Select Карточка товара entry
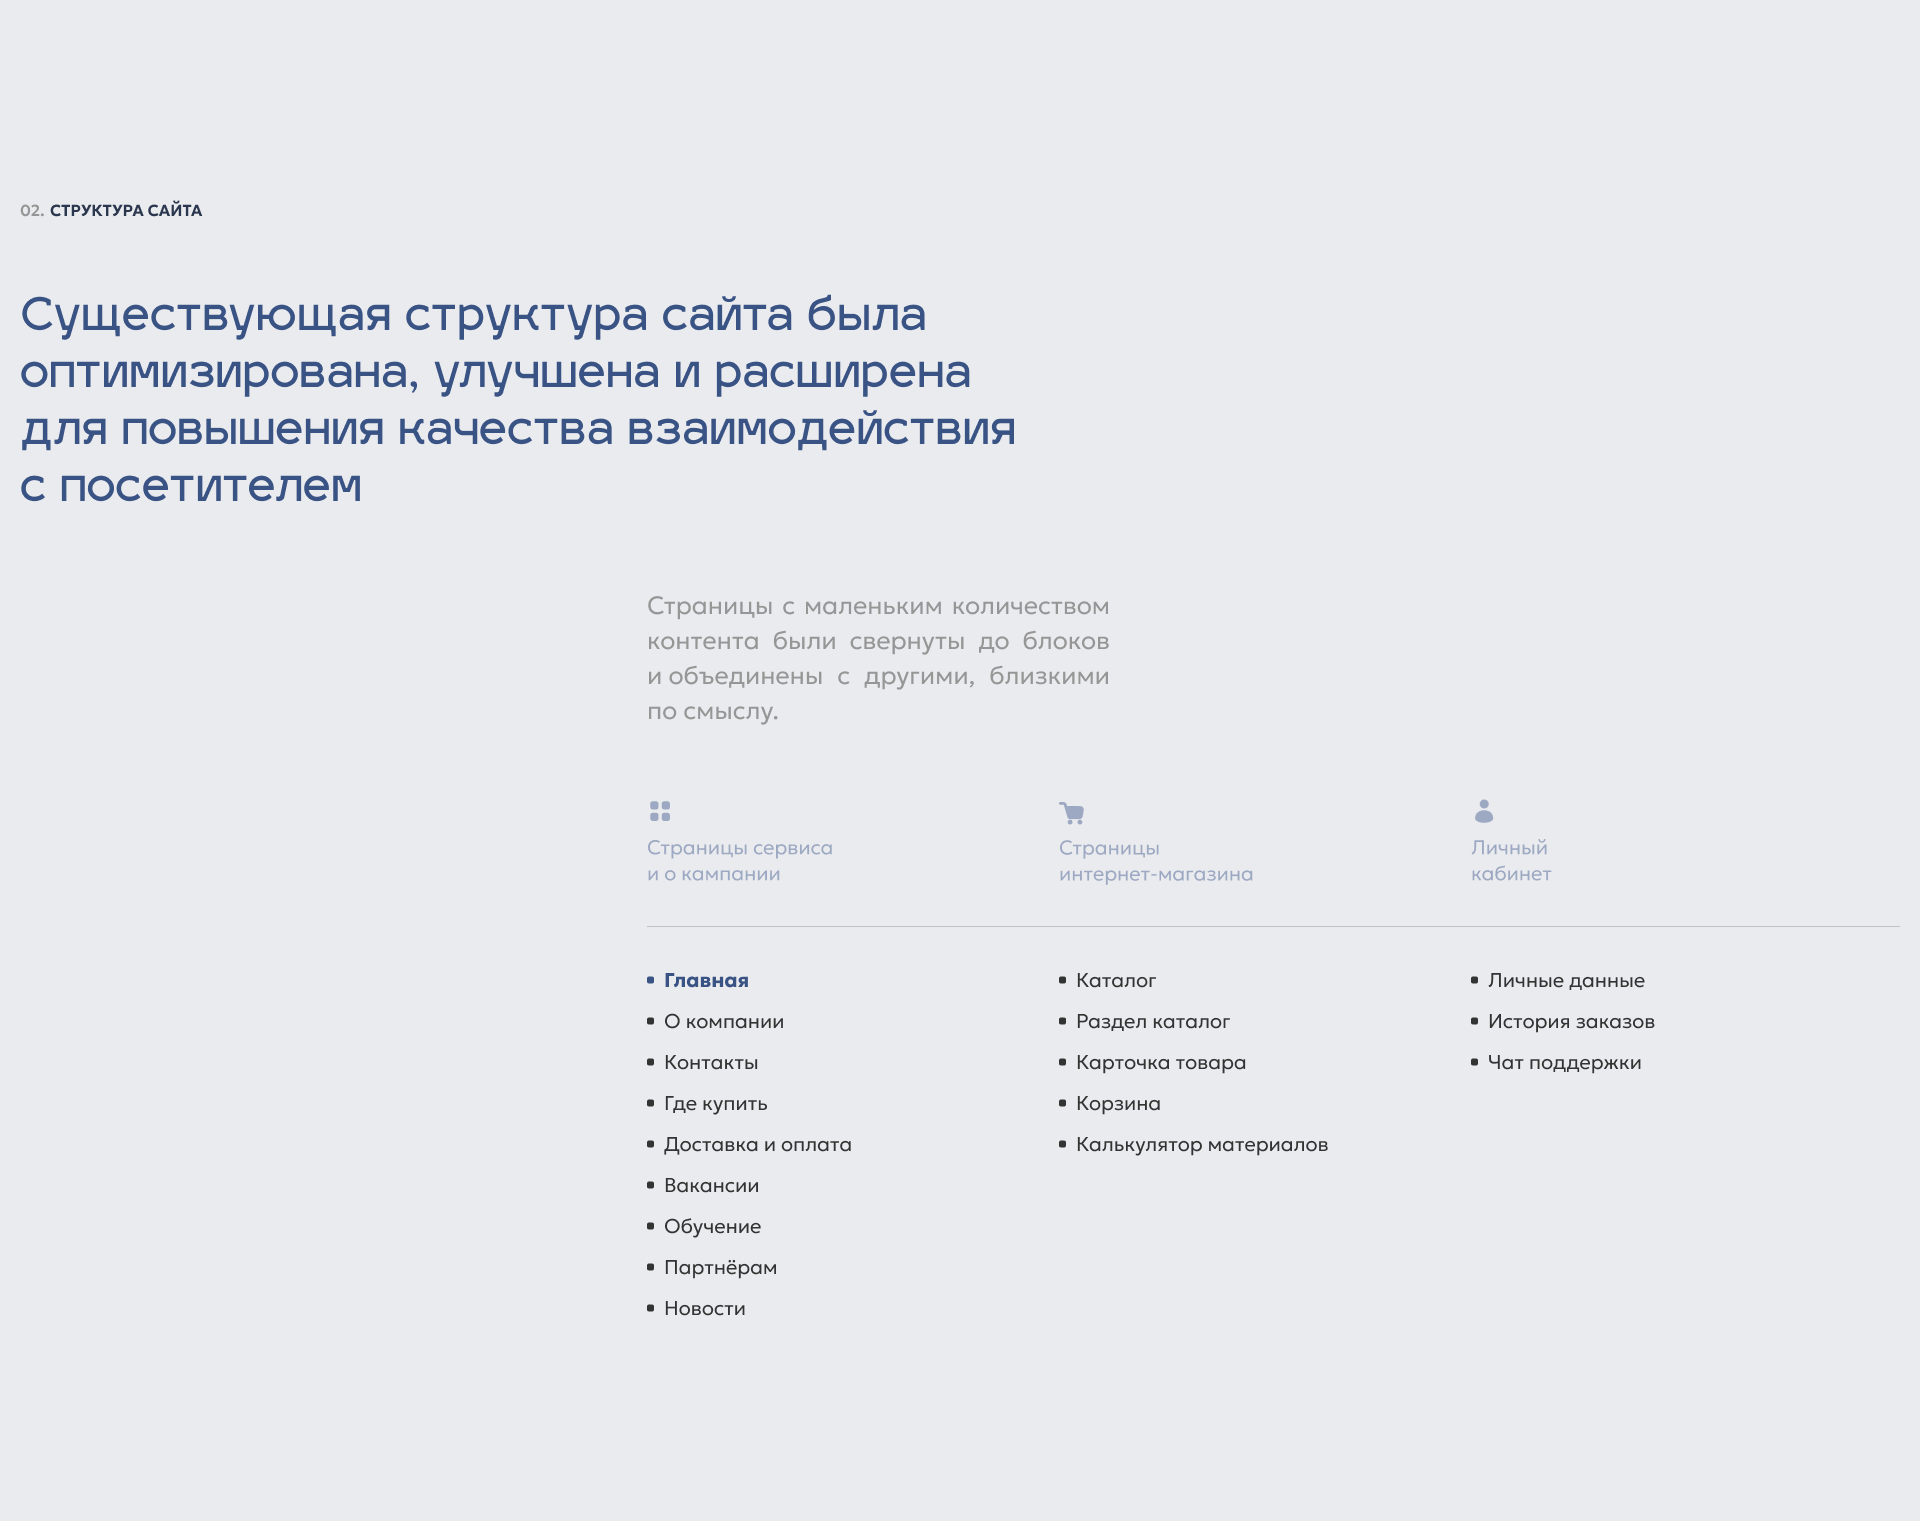The width and height of the screenshot is (1920, 1521). click(x=1160, y=1063)
